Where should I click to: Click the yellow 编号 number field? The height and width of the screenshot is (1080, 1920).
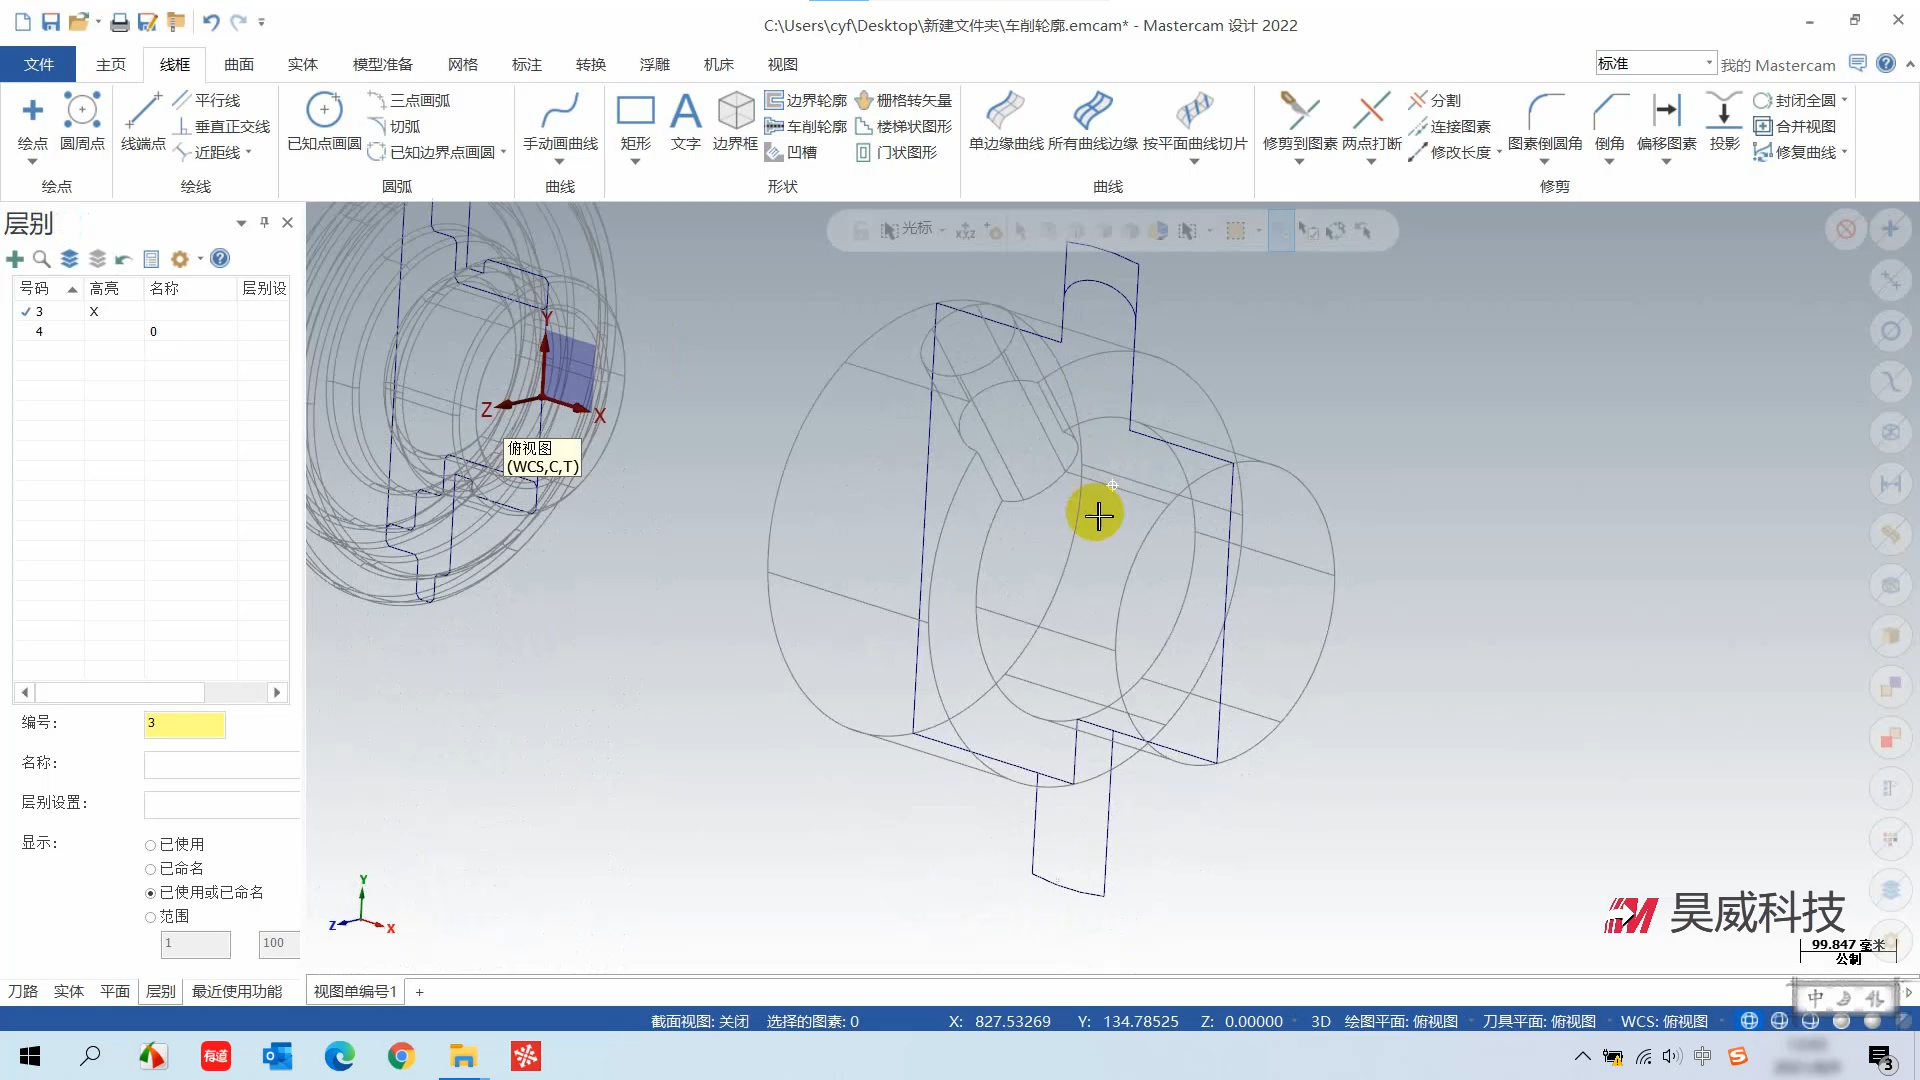[185, 723]
